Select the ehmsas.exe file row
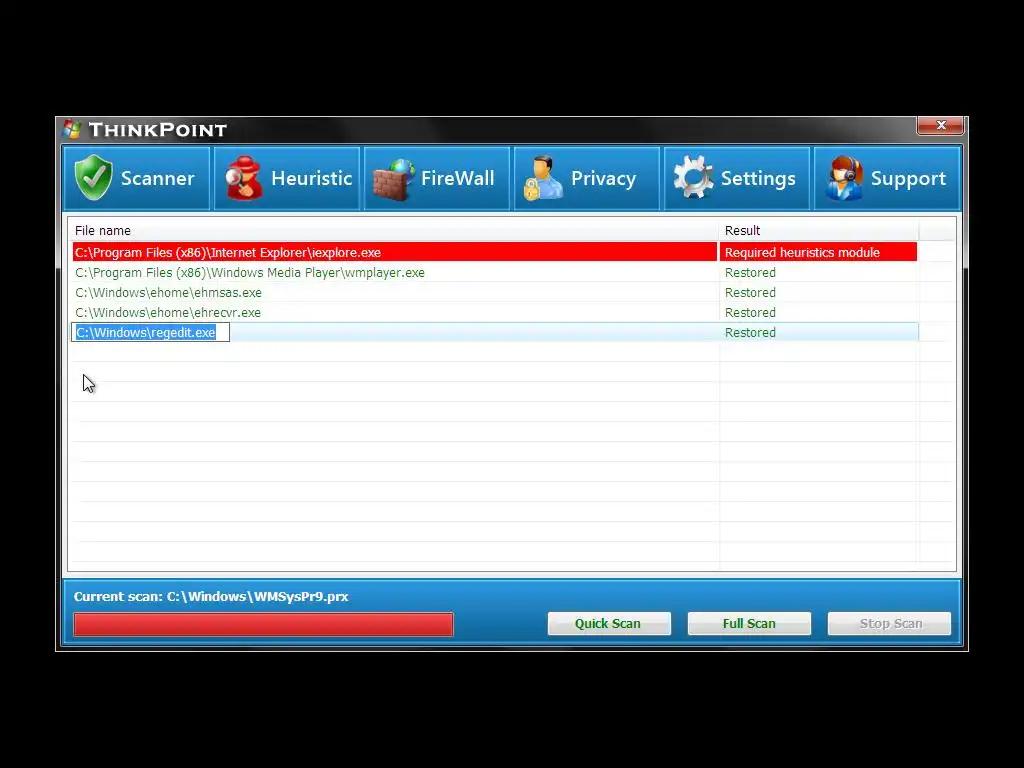1024x768 pixels. tap(495, 293)
